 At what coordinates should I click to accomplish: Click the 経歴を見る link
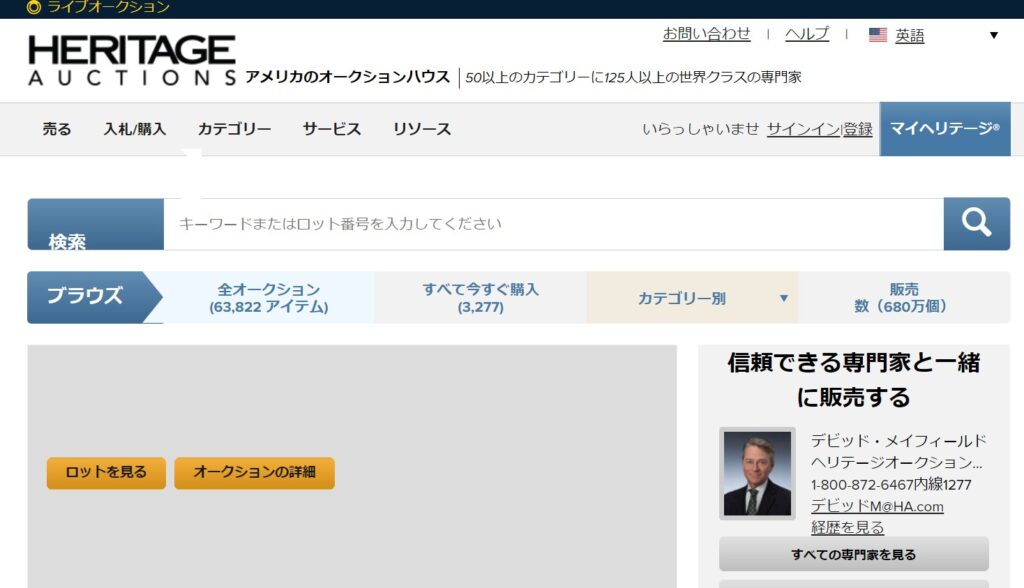point(848,527)
